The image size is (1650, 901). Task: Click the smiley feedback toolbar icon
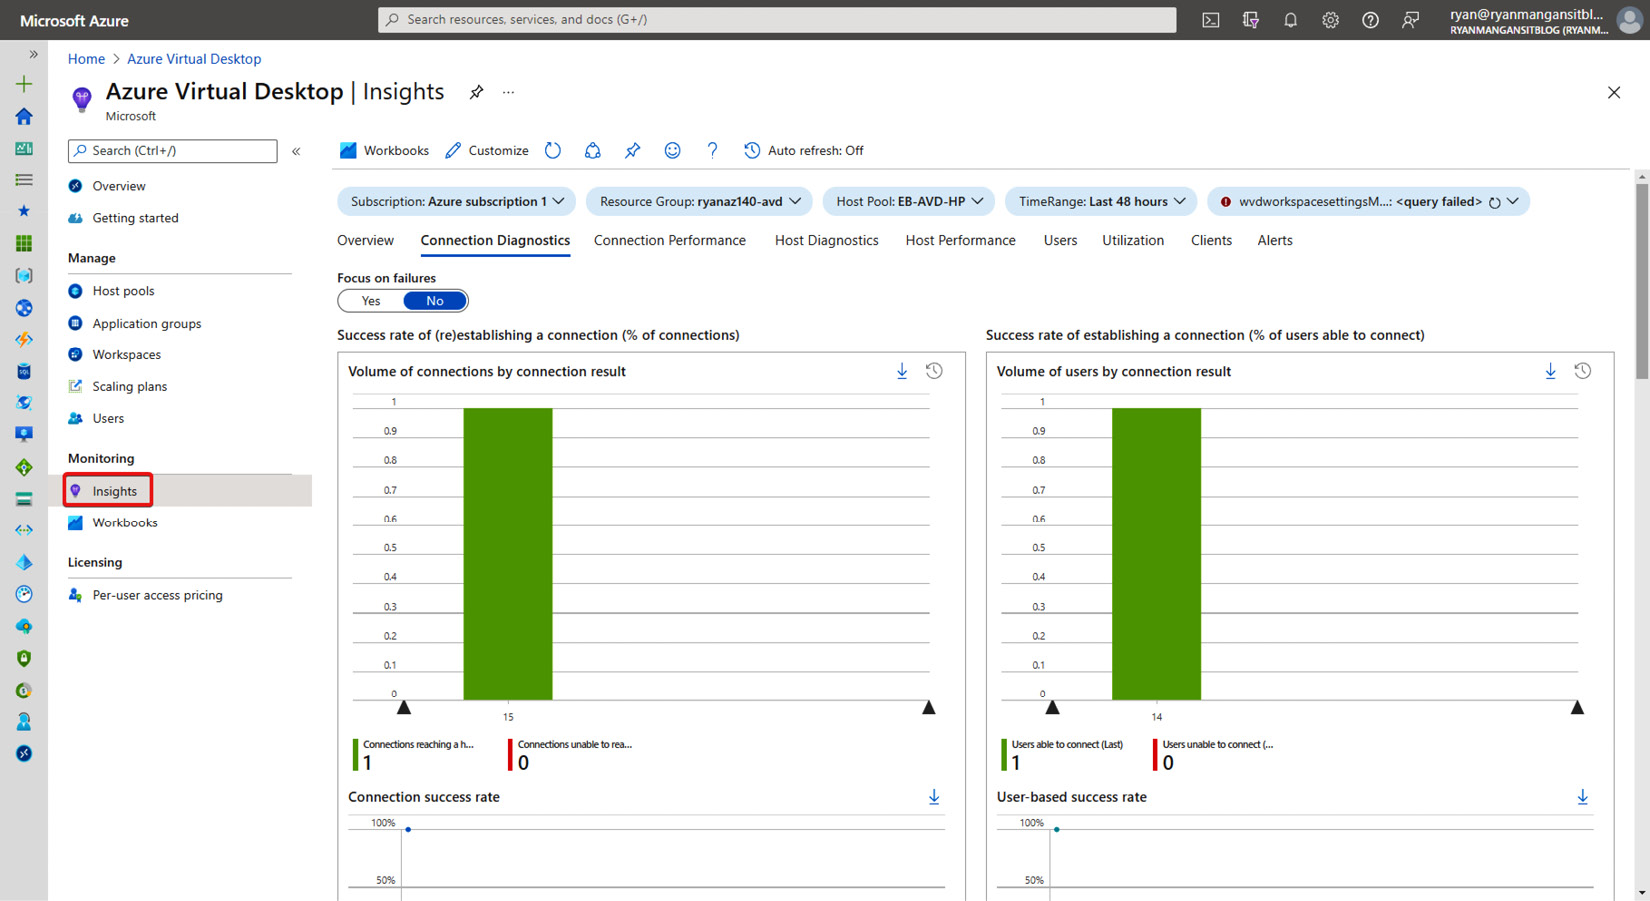[x=672, y=150]
